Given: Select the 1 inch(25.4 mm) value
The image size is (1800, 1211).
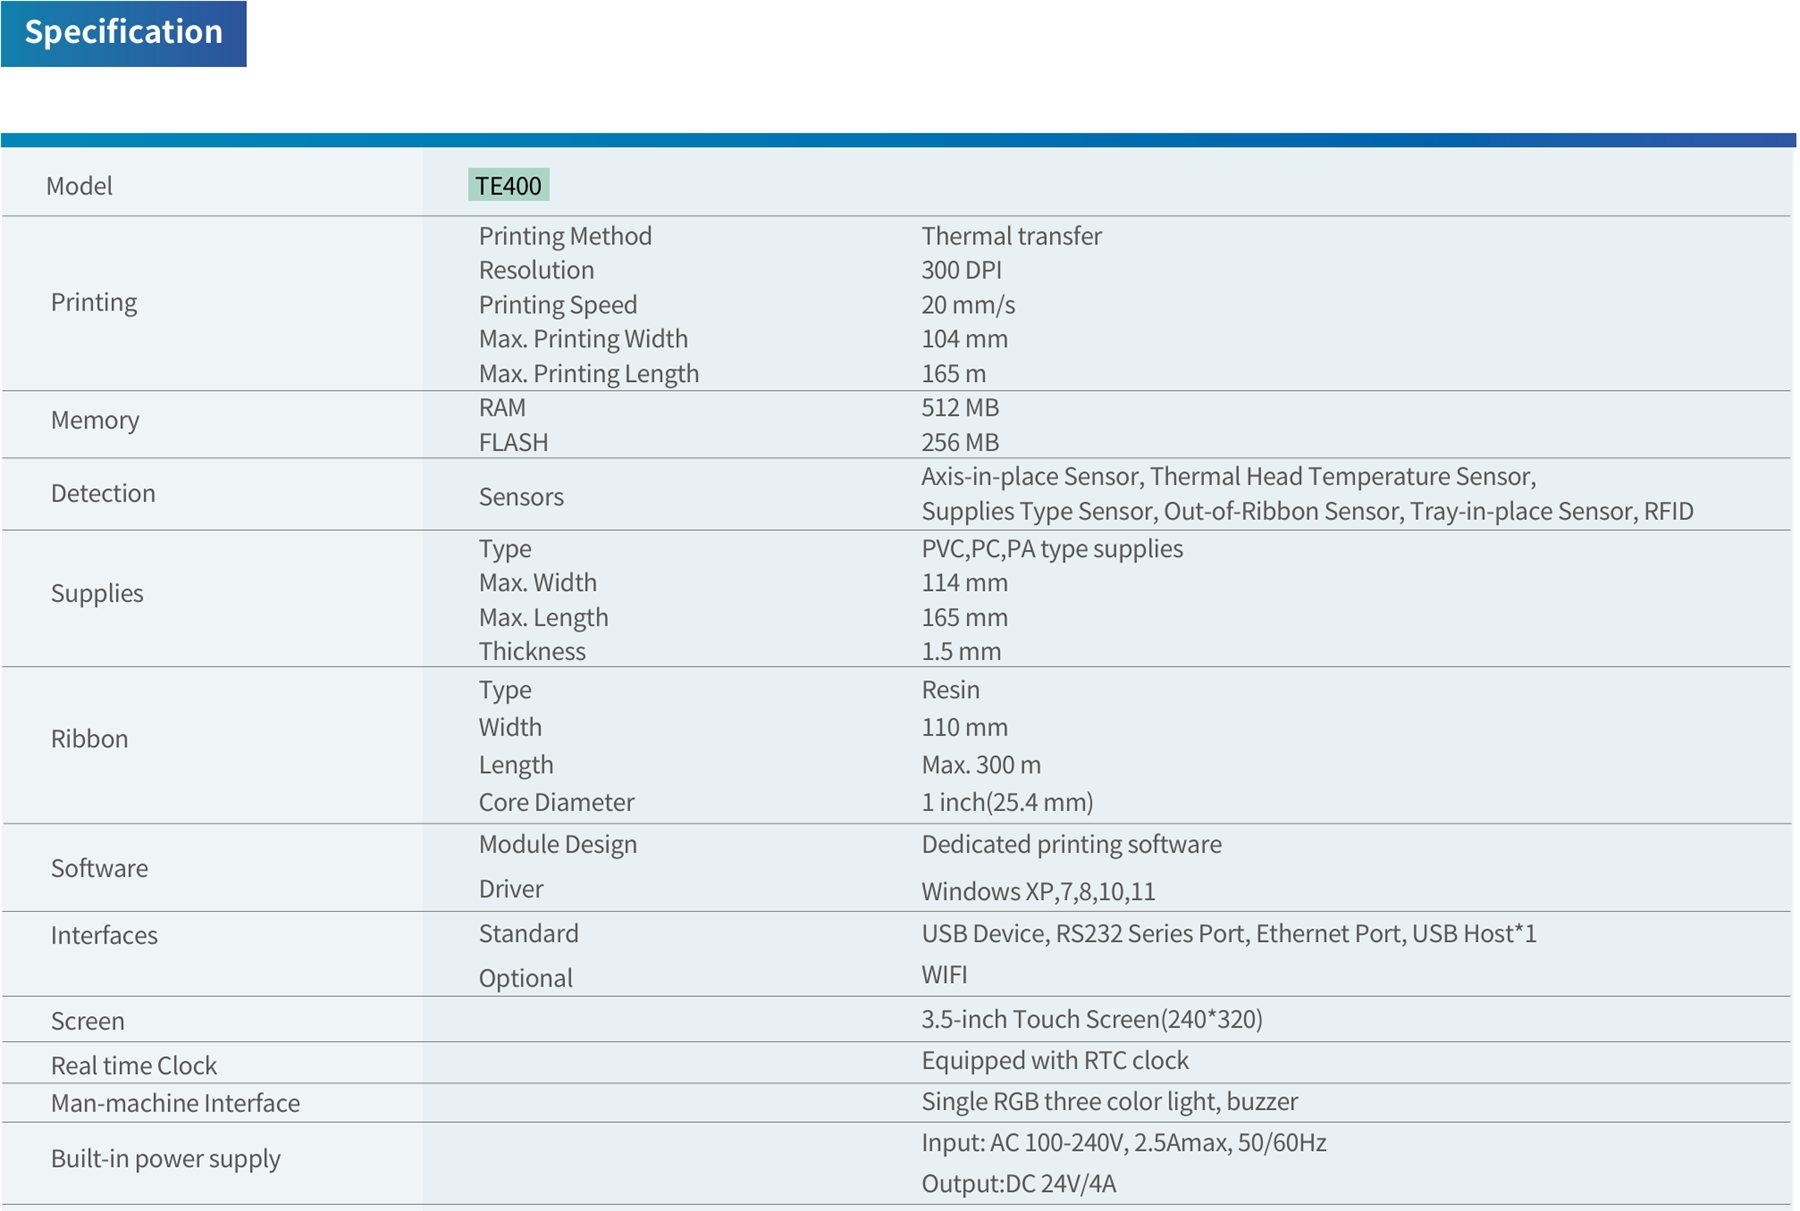Looking at the screenshot, I should [1007, 802].
